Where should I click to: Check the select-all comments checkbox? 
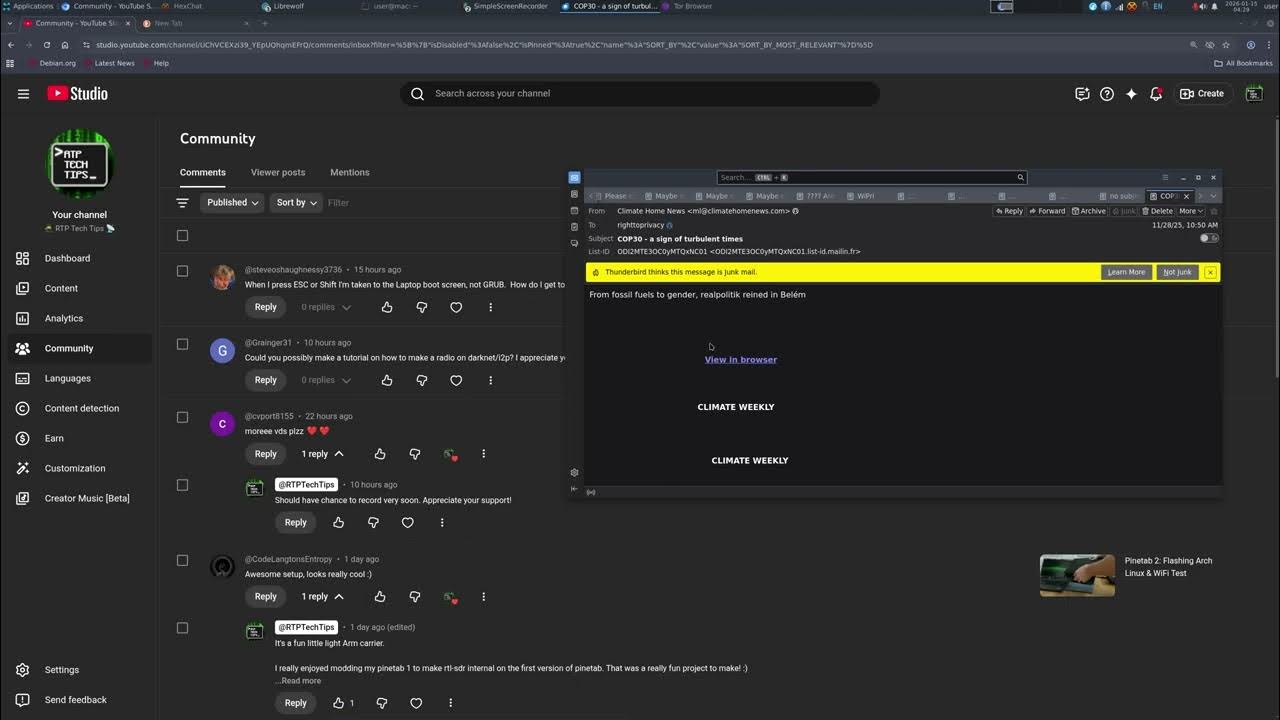coord(182,236)
